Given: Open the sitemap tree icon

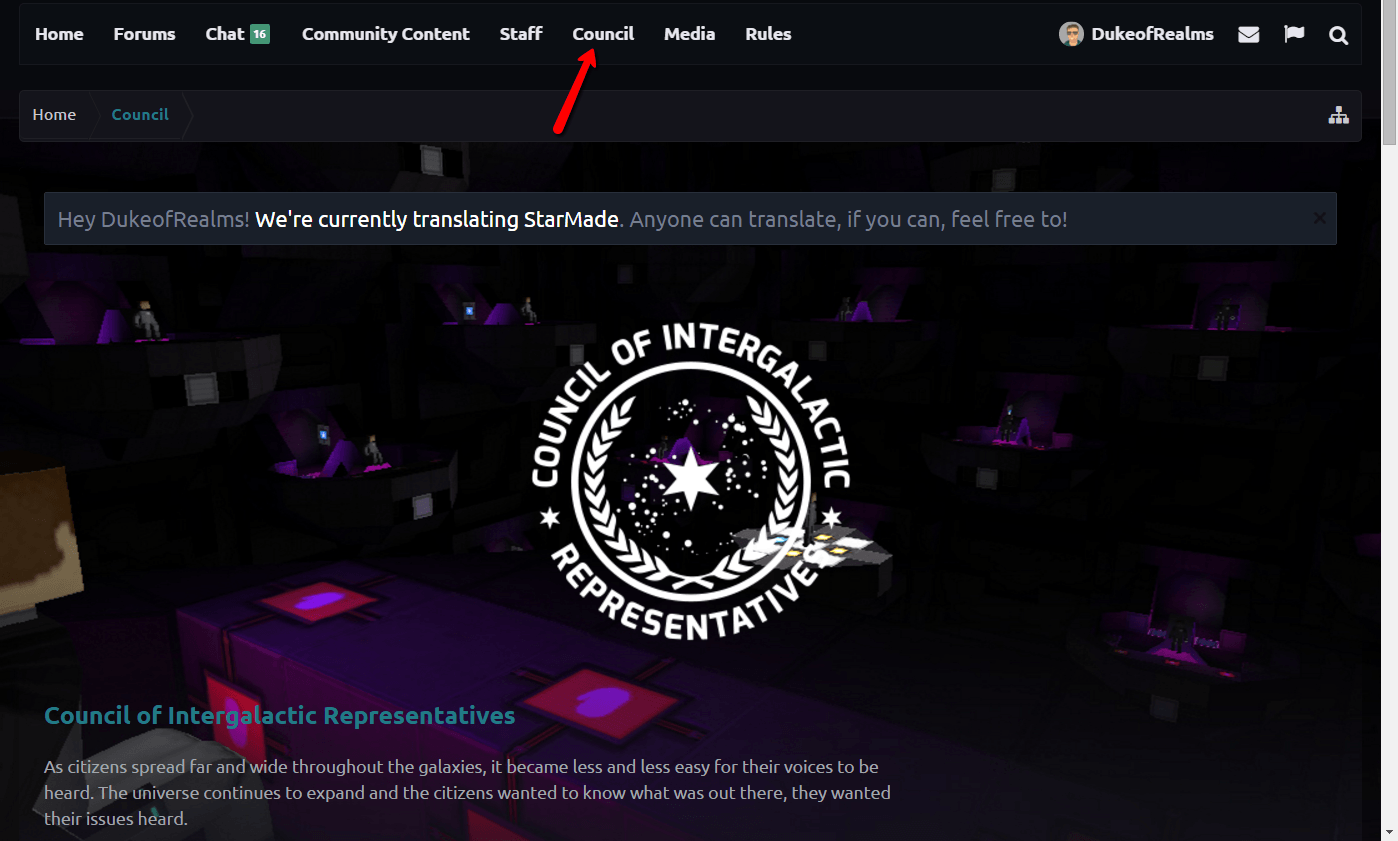Looking at the screenshot, I should coord(1338,115).
